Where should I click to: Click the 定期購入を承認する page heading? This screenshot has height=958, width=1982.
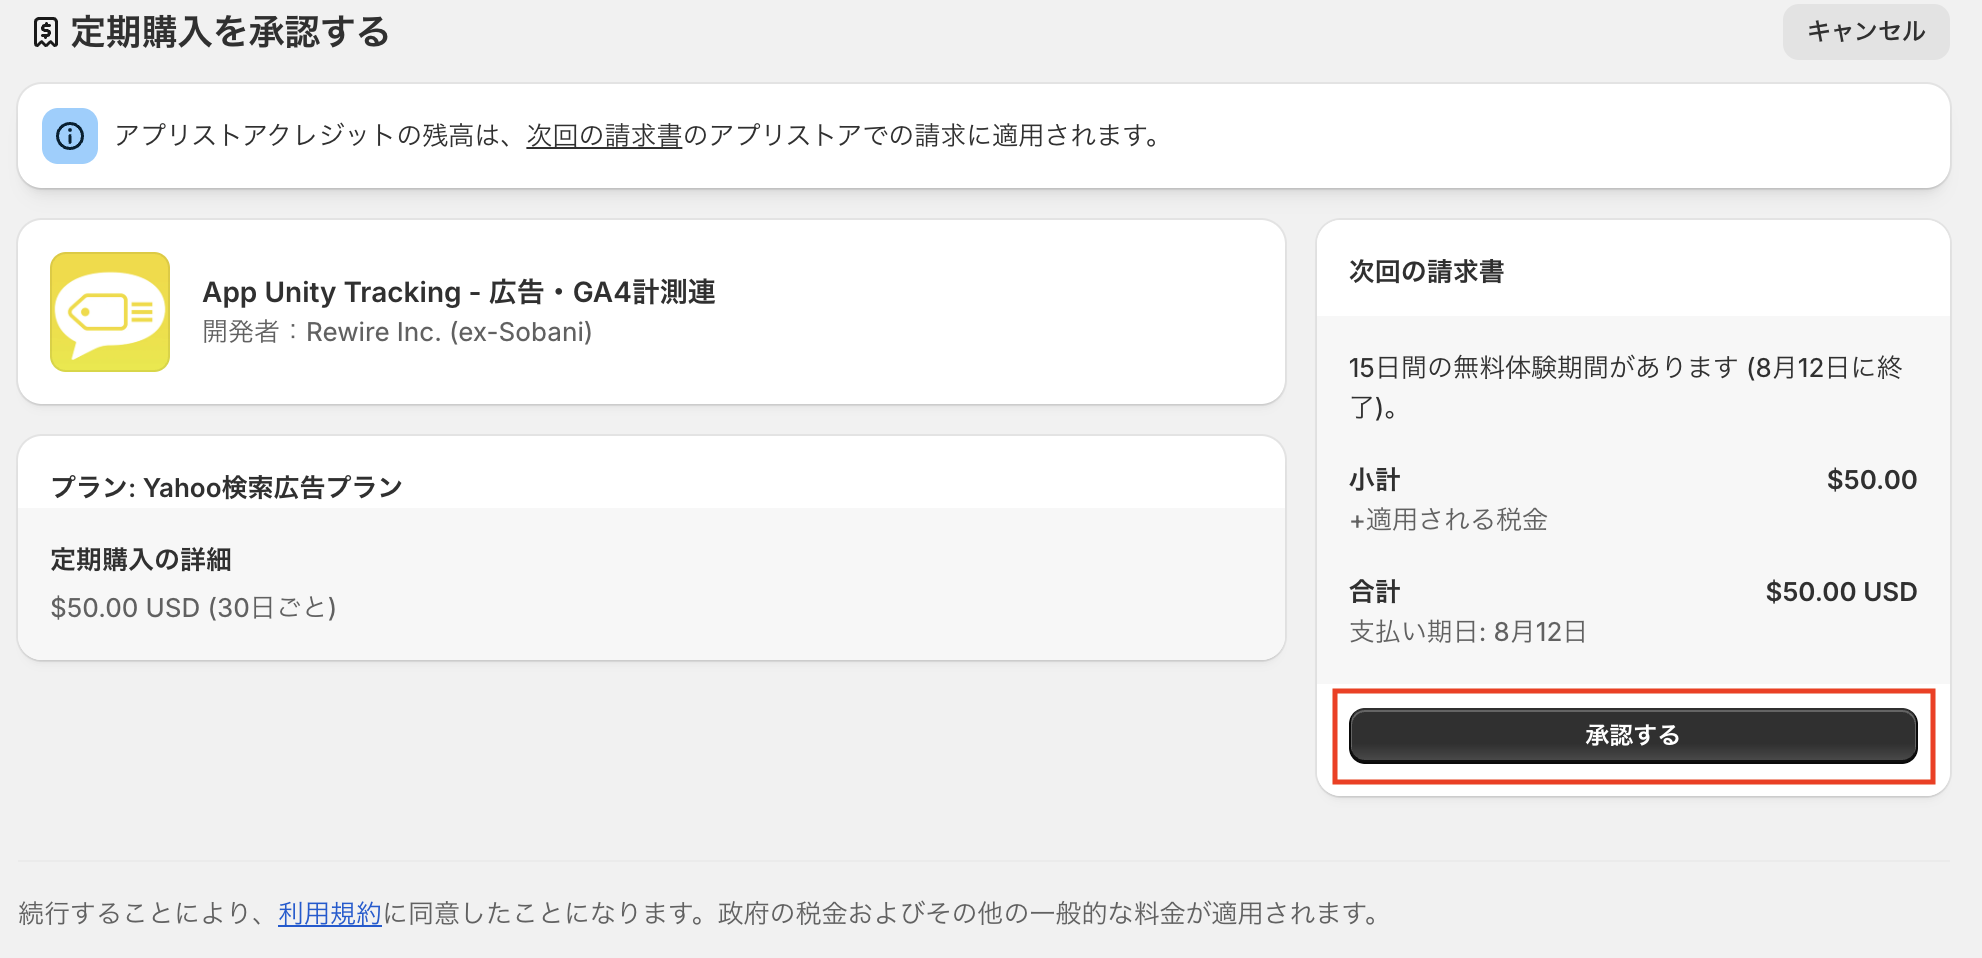click(230, 33)
